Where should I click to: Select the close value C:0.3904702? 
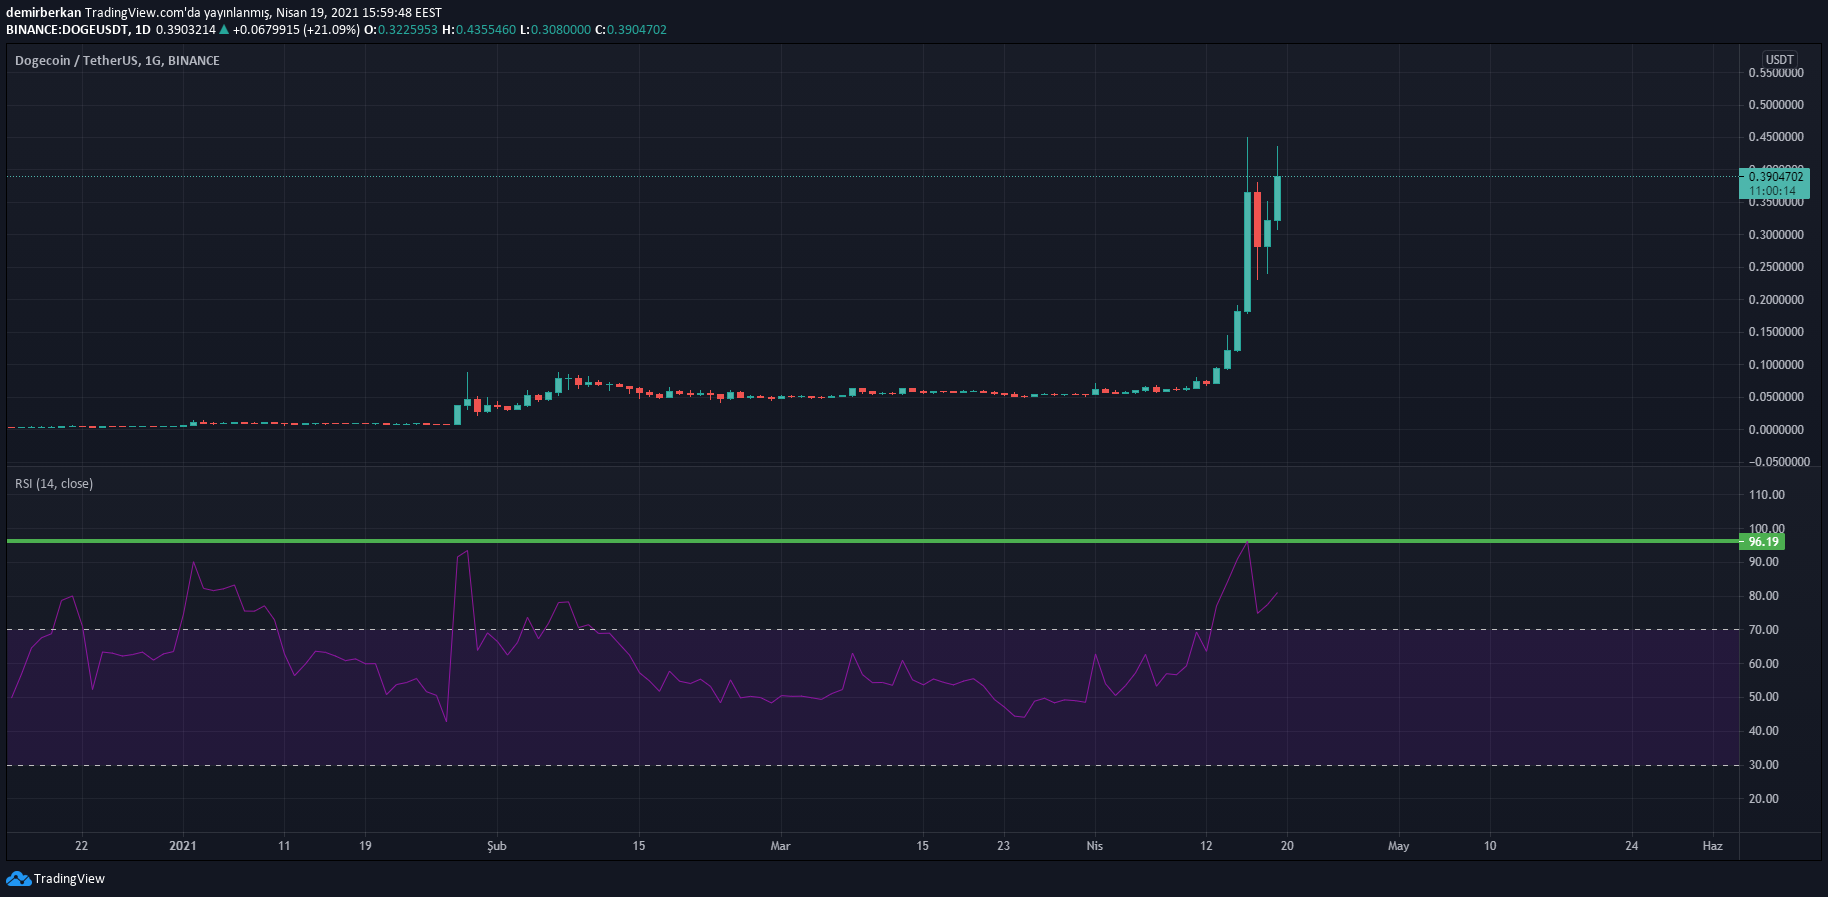pos(631,30)
